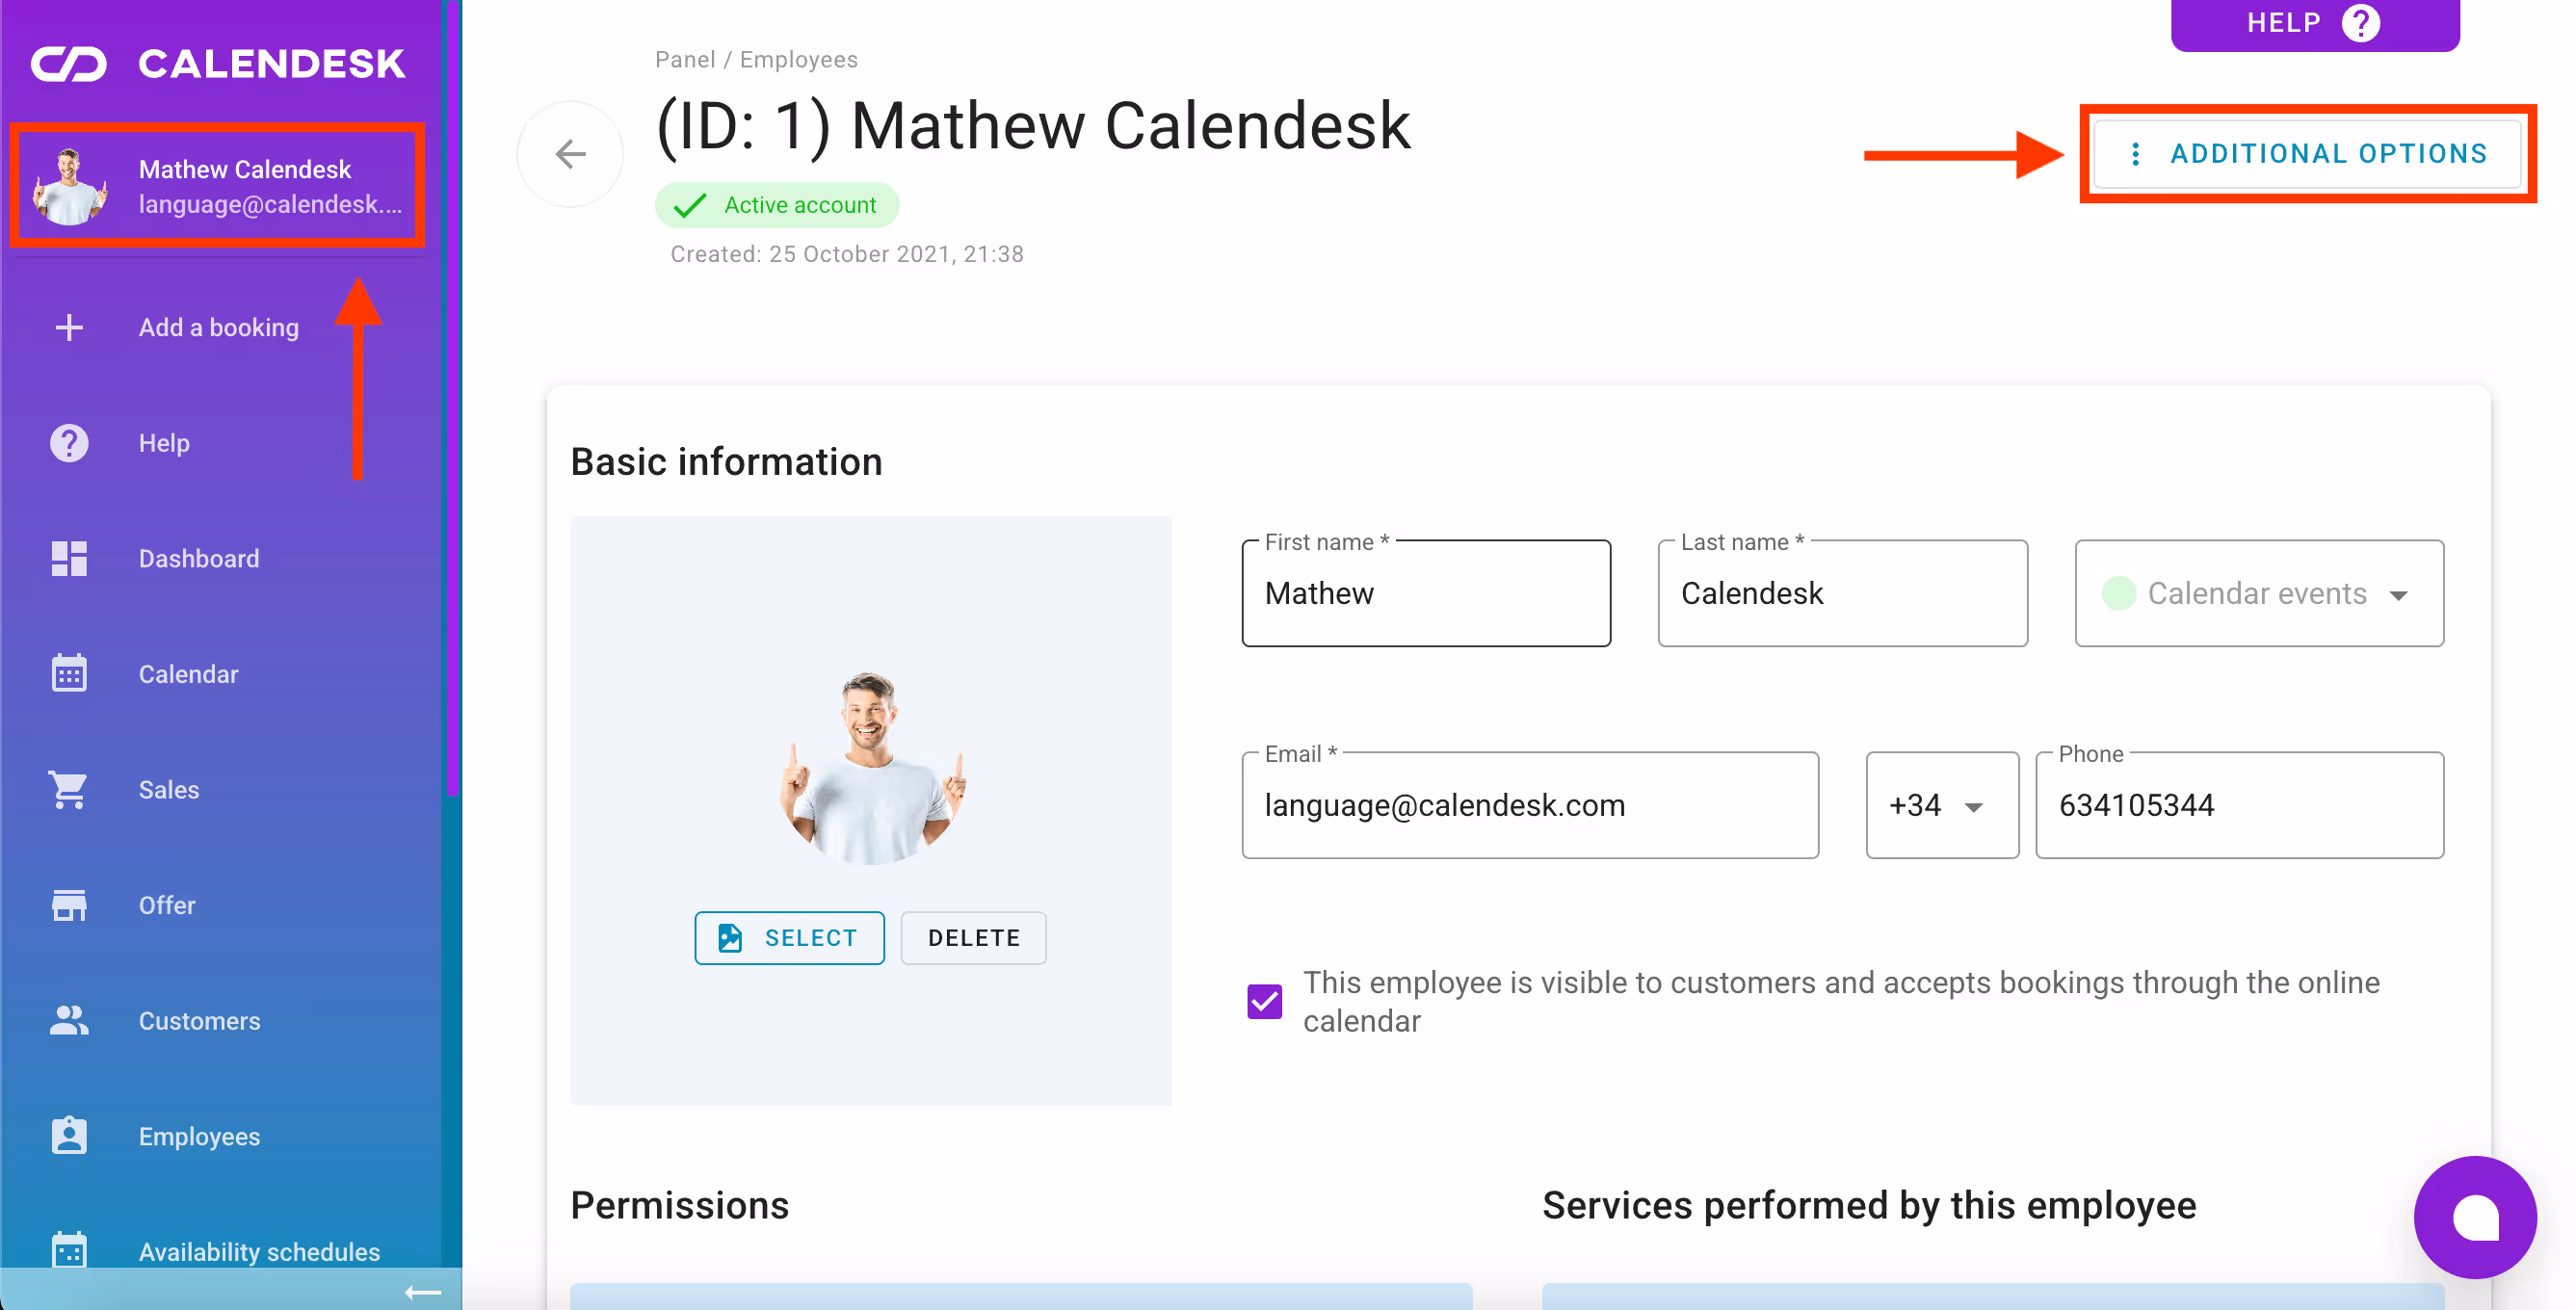Open the Dashboard from the sidebar
The width and height of the screenshot is (2576, 1310).
click(x=198, y=558)
